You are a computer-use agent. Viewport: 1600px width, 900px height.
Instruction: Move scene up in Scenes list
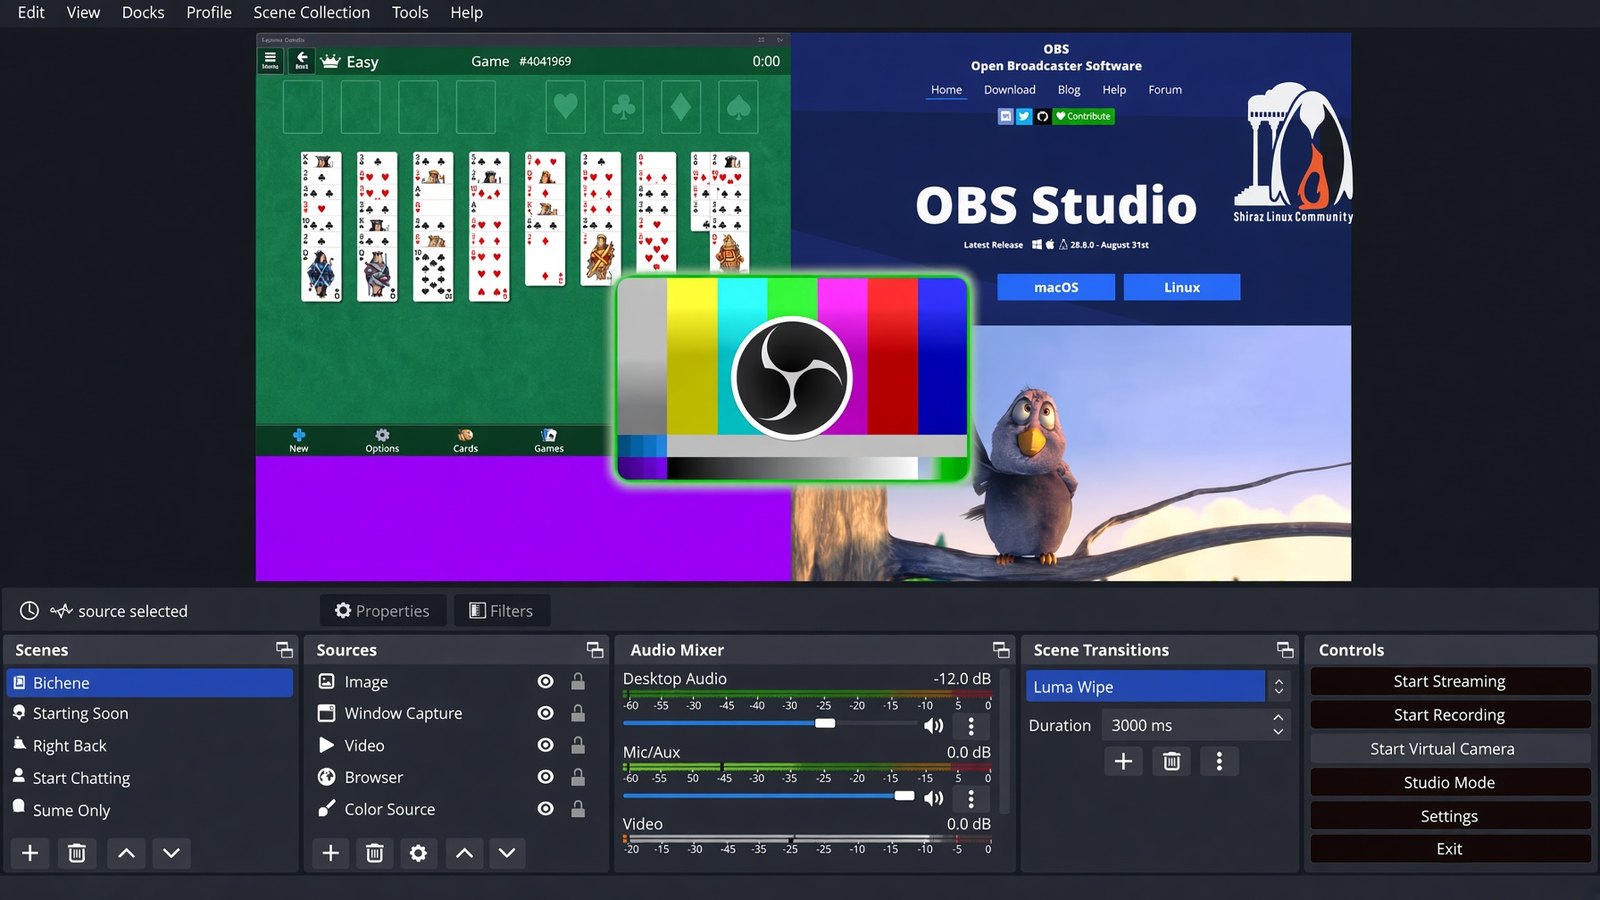click(126, 853)
